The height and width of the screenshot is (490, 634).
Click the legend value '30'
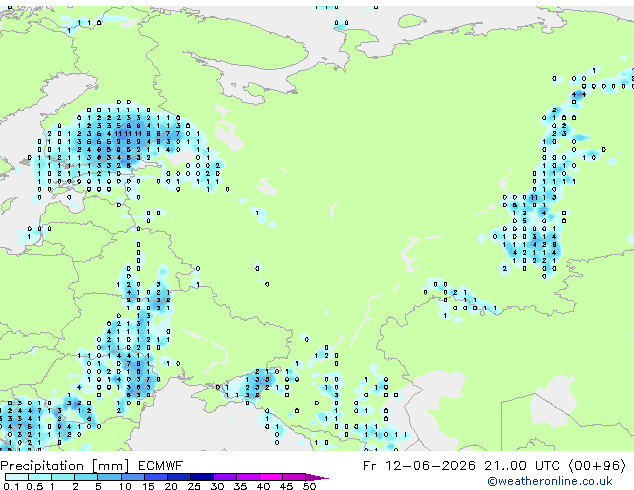pyautogui.click(x=217, y=486)
